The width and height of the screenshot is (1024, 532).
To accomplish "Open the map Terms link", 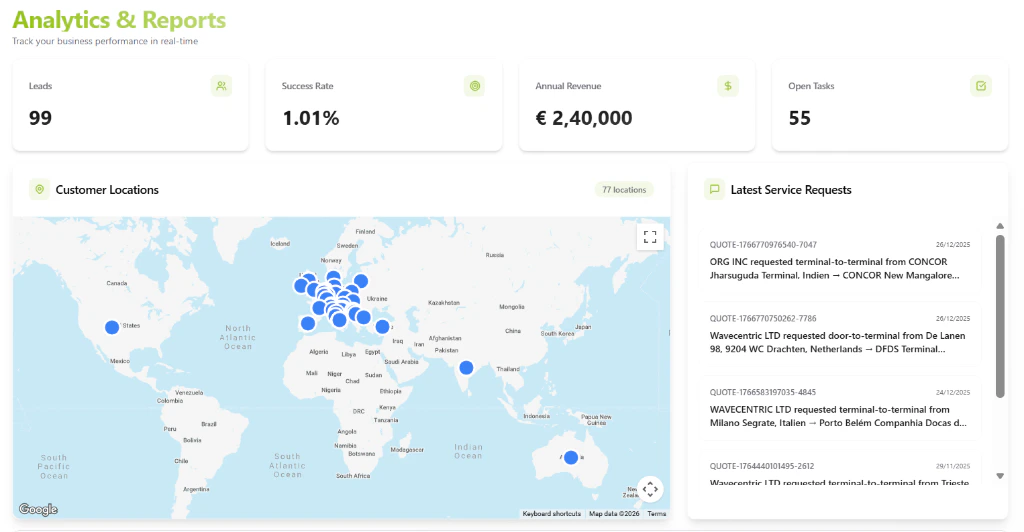I will 656,514.
